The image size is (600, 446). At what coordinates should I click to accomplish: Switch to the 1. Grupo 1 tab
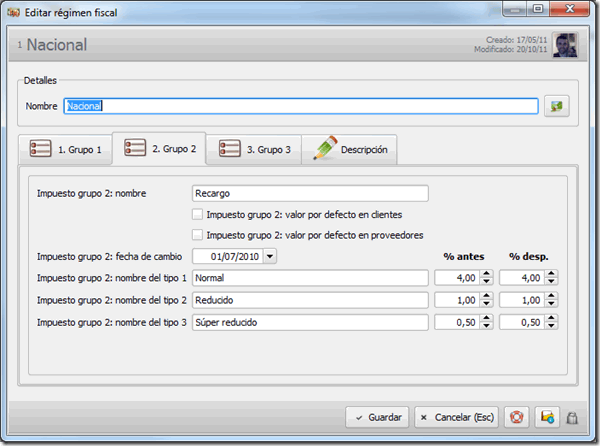[65, 149]
